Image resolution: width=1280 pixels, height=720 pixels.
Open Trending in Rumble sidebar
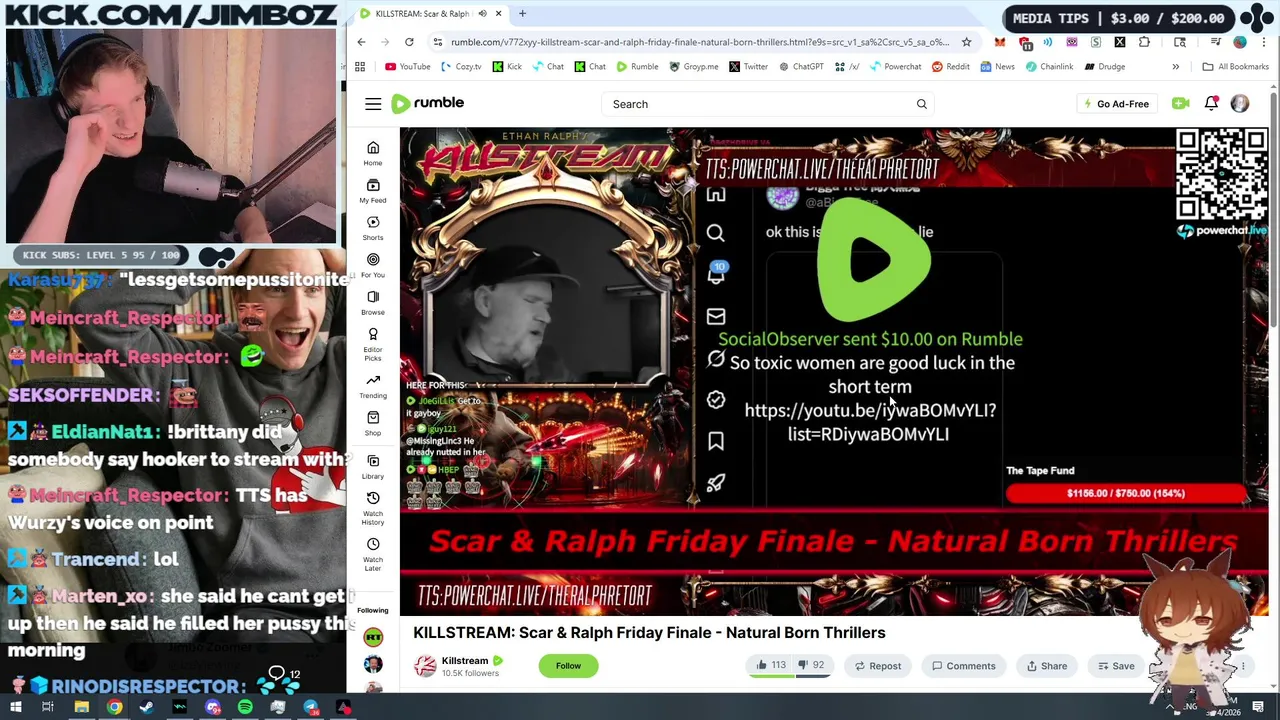coord(373,386)
